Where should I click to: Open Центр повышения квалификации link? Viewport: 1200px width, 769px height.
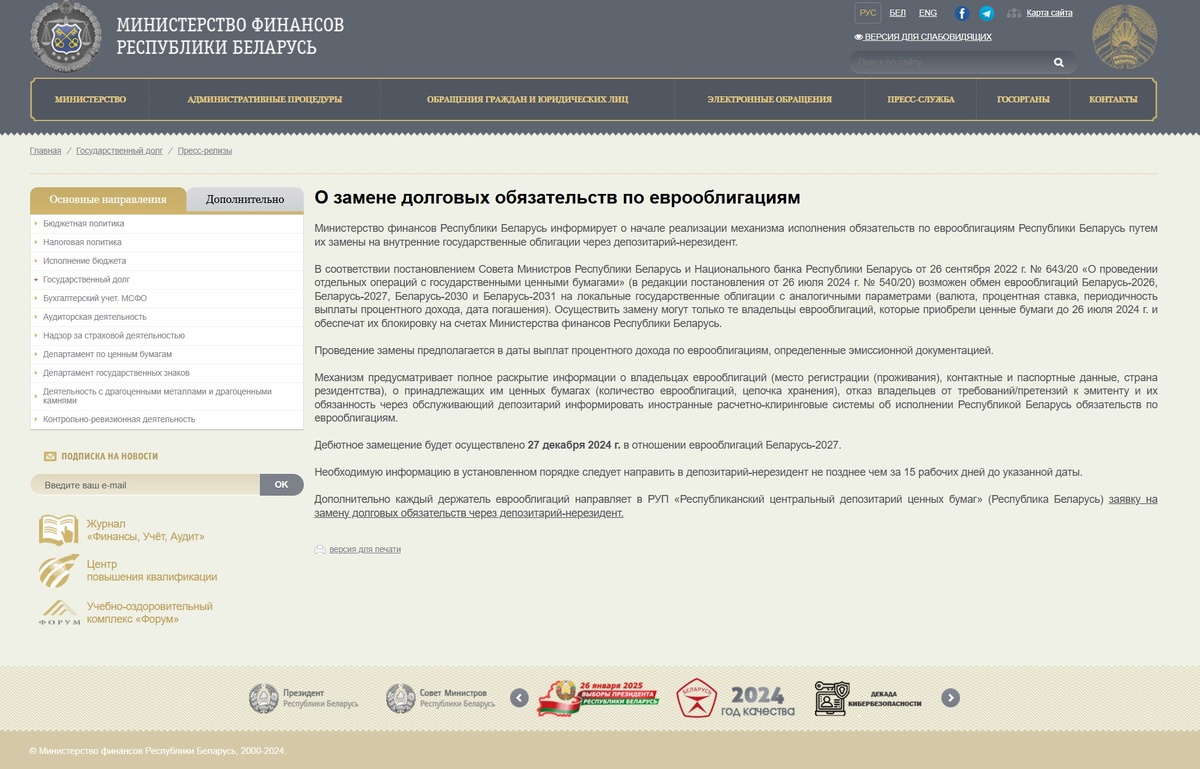[152, 571]
